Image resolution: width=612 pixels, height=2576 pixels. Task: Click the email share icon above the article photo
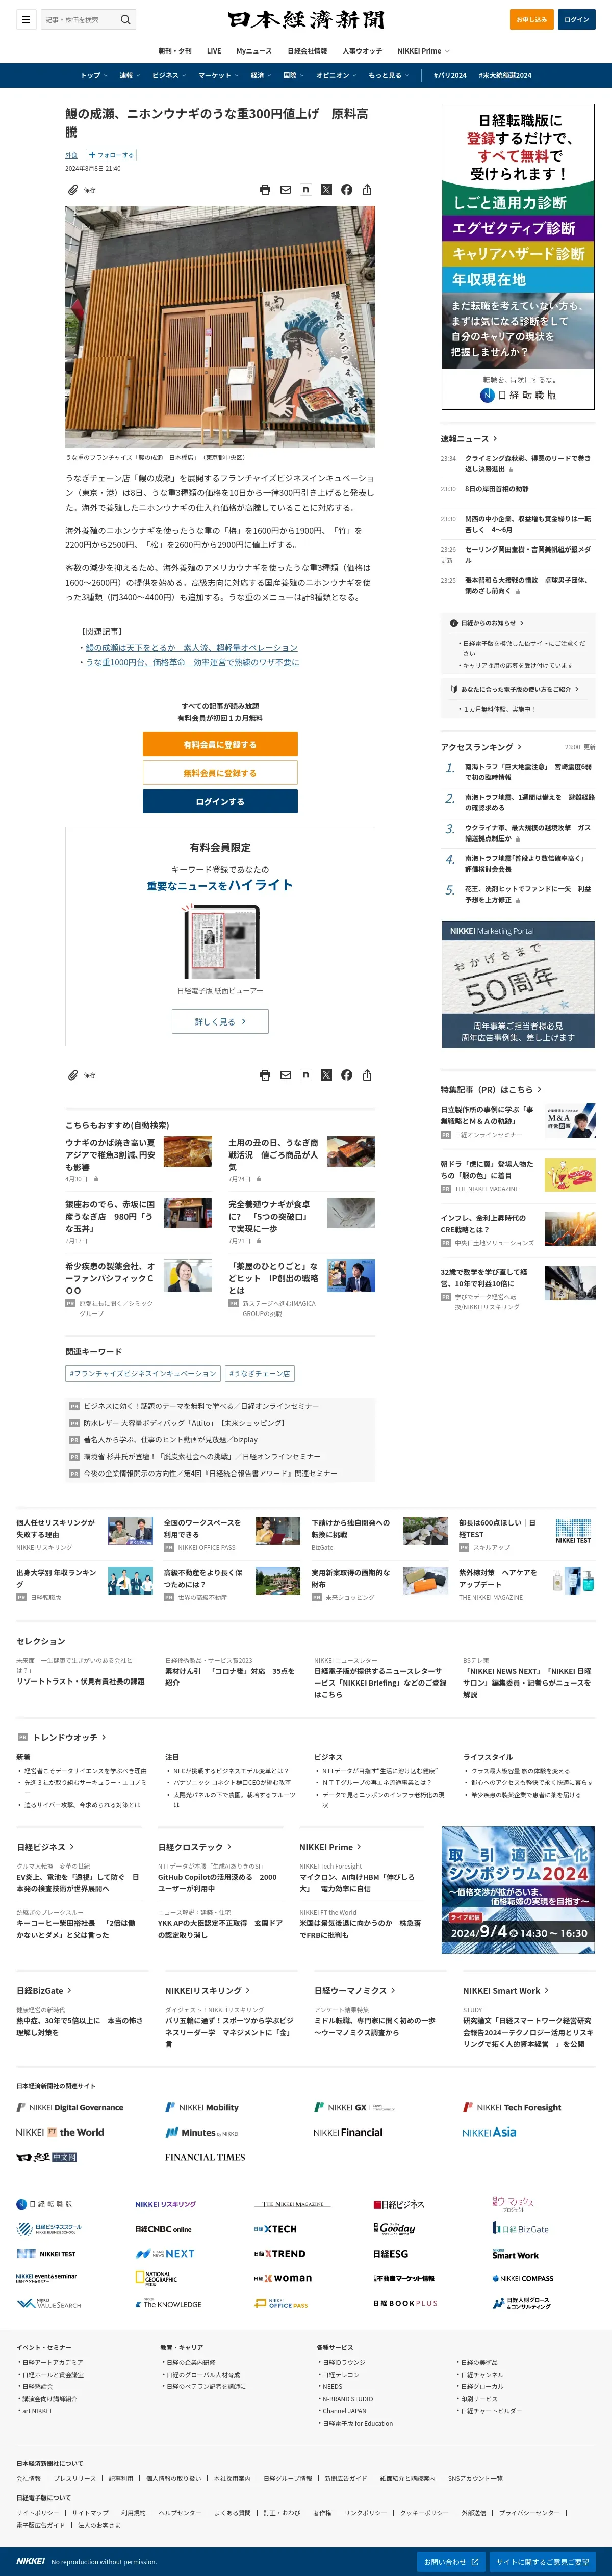(x=285, y=189)
